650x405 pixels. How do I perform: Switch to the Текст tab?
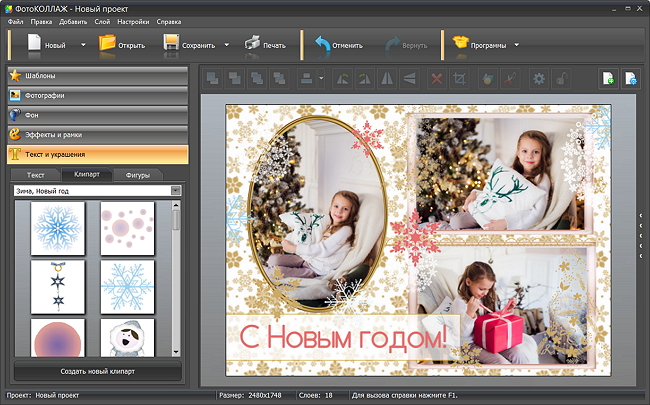(36, 175)
